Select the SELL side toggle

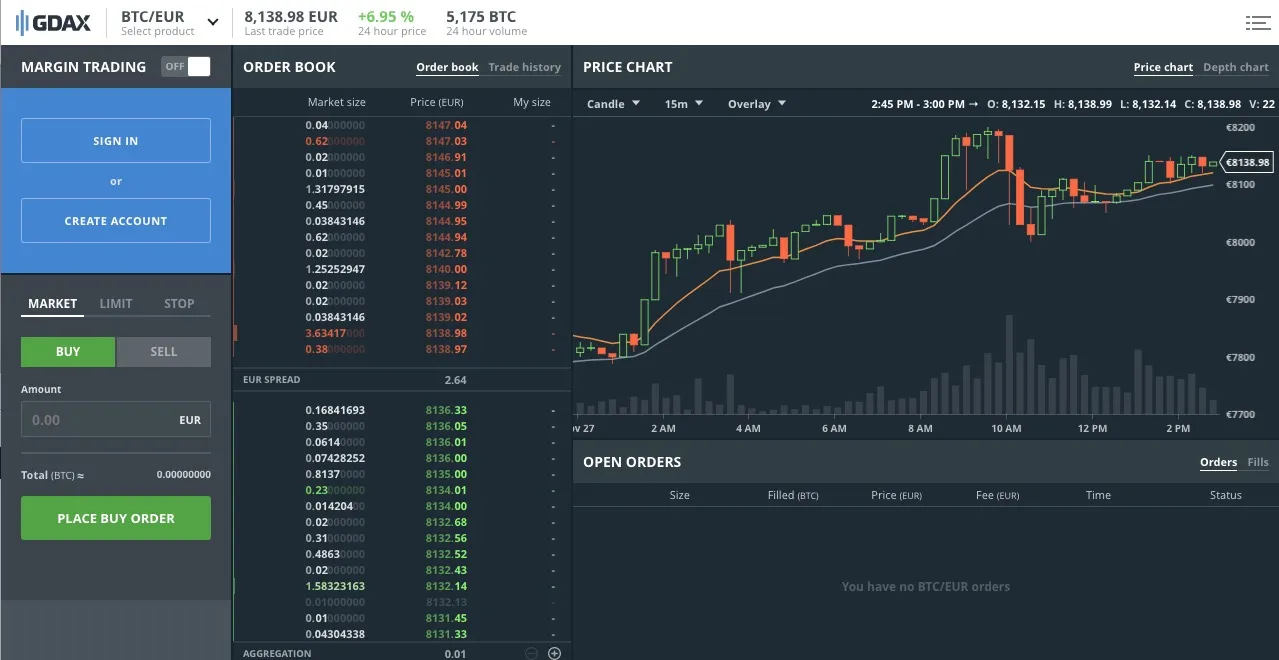tap(164, 352)
